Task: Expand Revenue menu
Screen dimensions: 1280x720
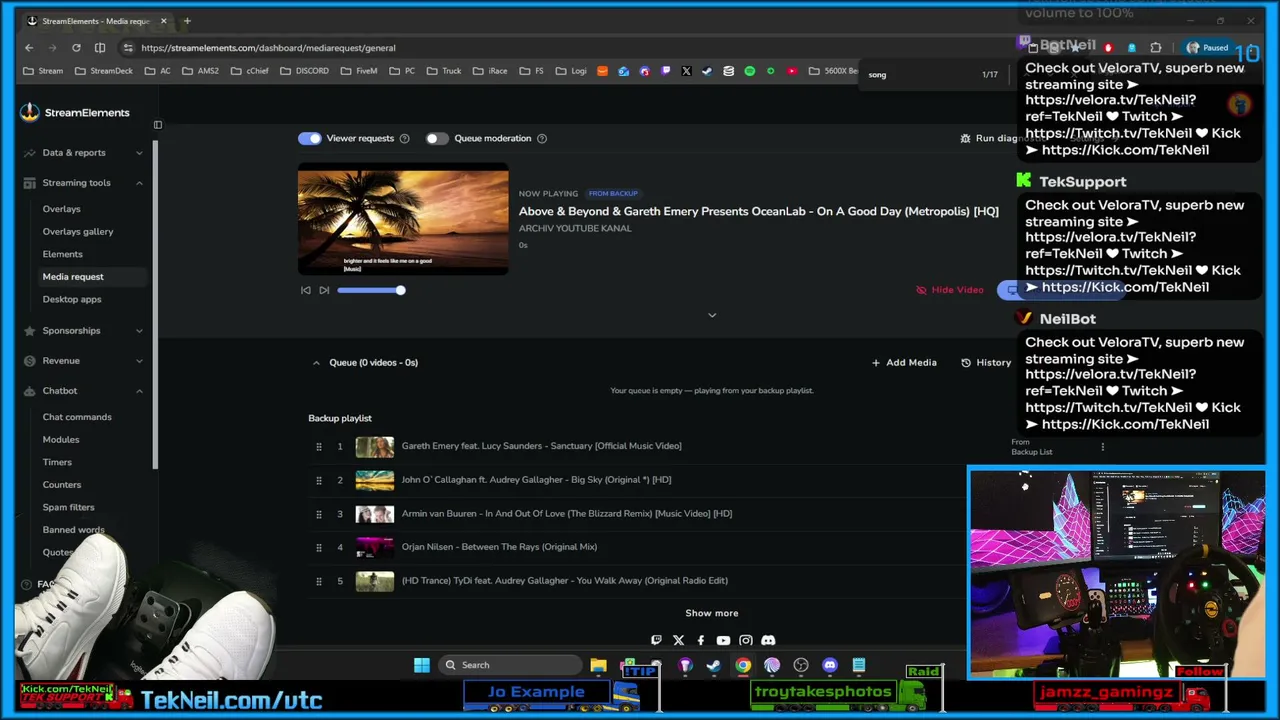Action: 83,361
